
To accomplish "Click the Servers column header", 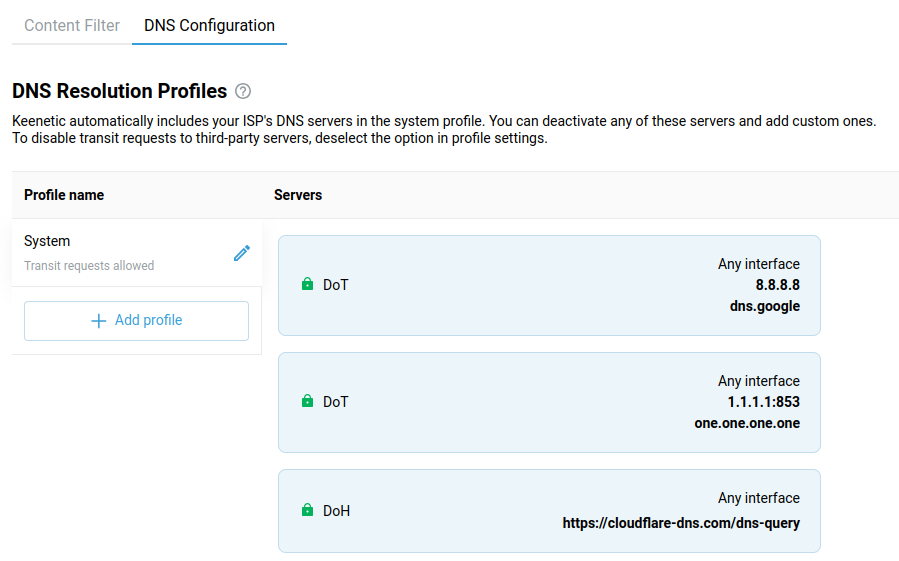I will click(x=298, y=195).
